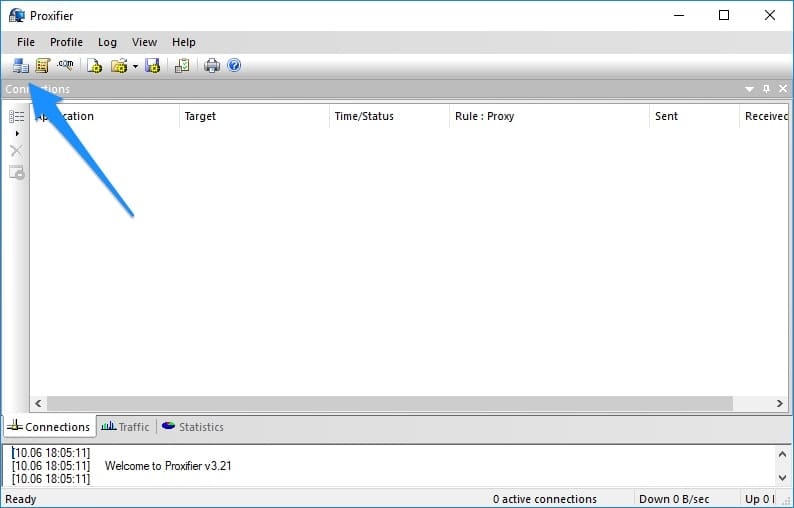Click the Proxy Checker clipboard icon
Image resolution: width=794 pixels, height=508 pixels.
pyautogui.click(x=181, y=66)
